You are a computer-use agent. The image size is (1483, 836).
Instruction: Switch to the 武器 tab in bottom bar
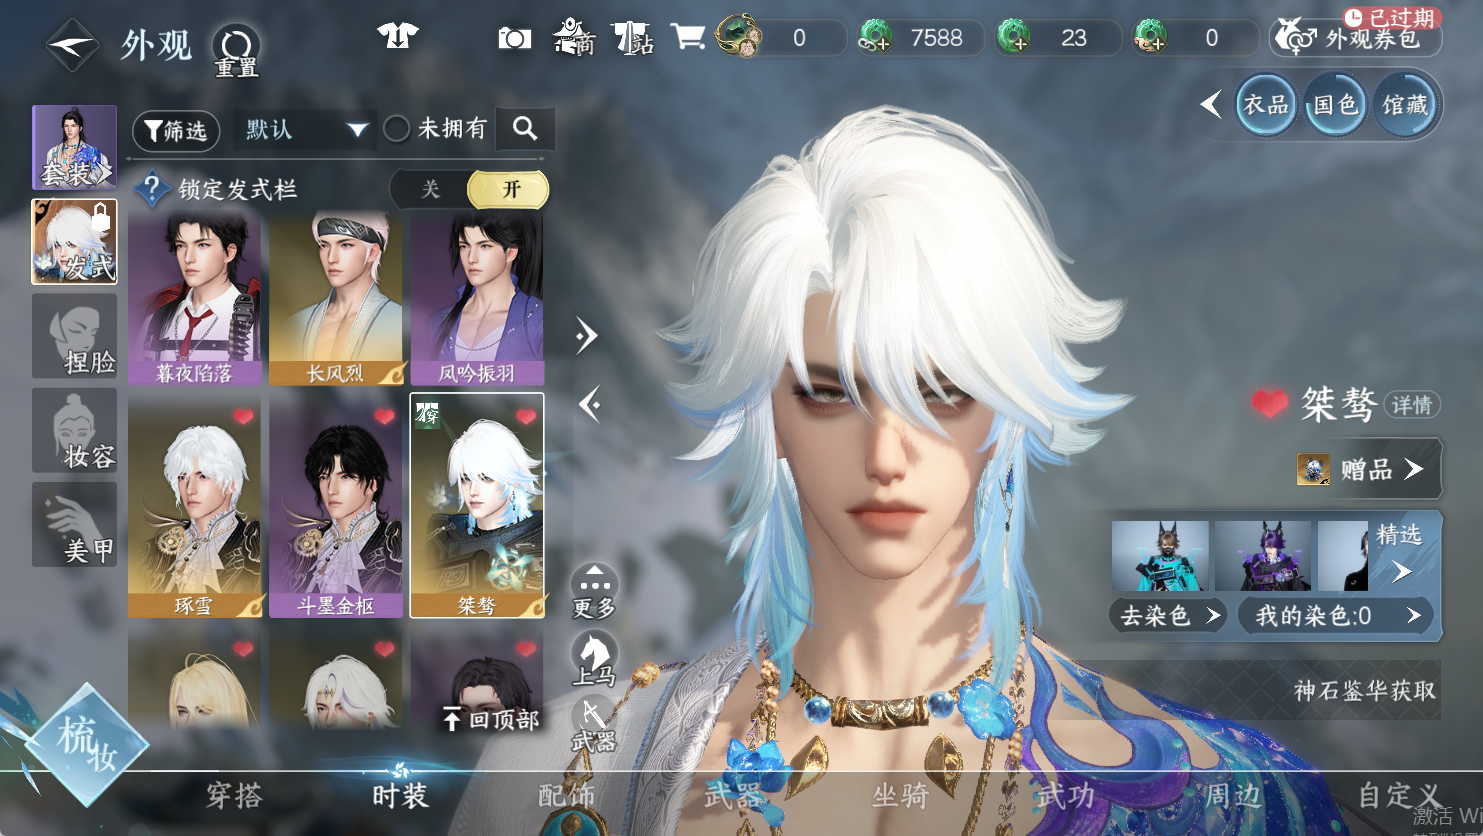coord(733,796)
